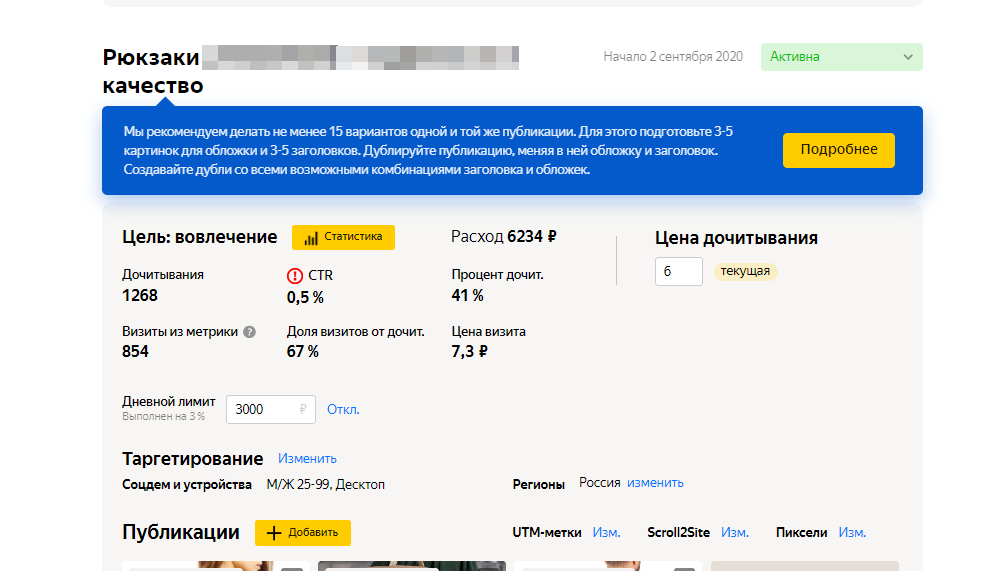Open the Статистика bar chart button

coord(343,237)
